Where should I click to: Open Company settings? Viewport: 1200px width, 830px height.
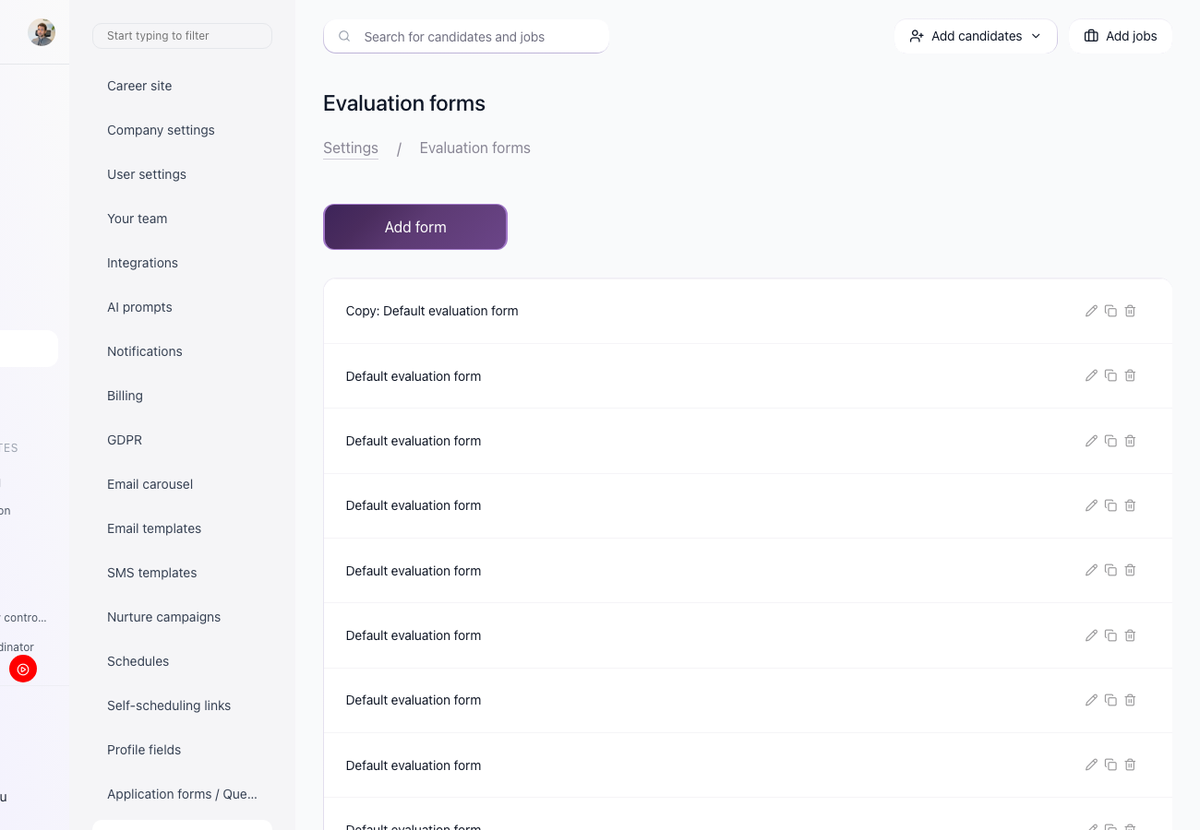click(161, 130)
